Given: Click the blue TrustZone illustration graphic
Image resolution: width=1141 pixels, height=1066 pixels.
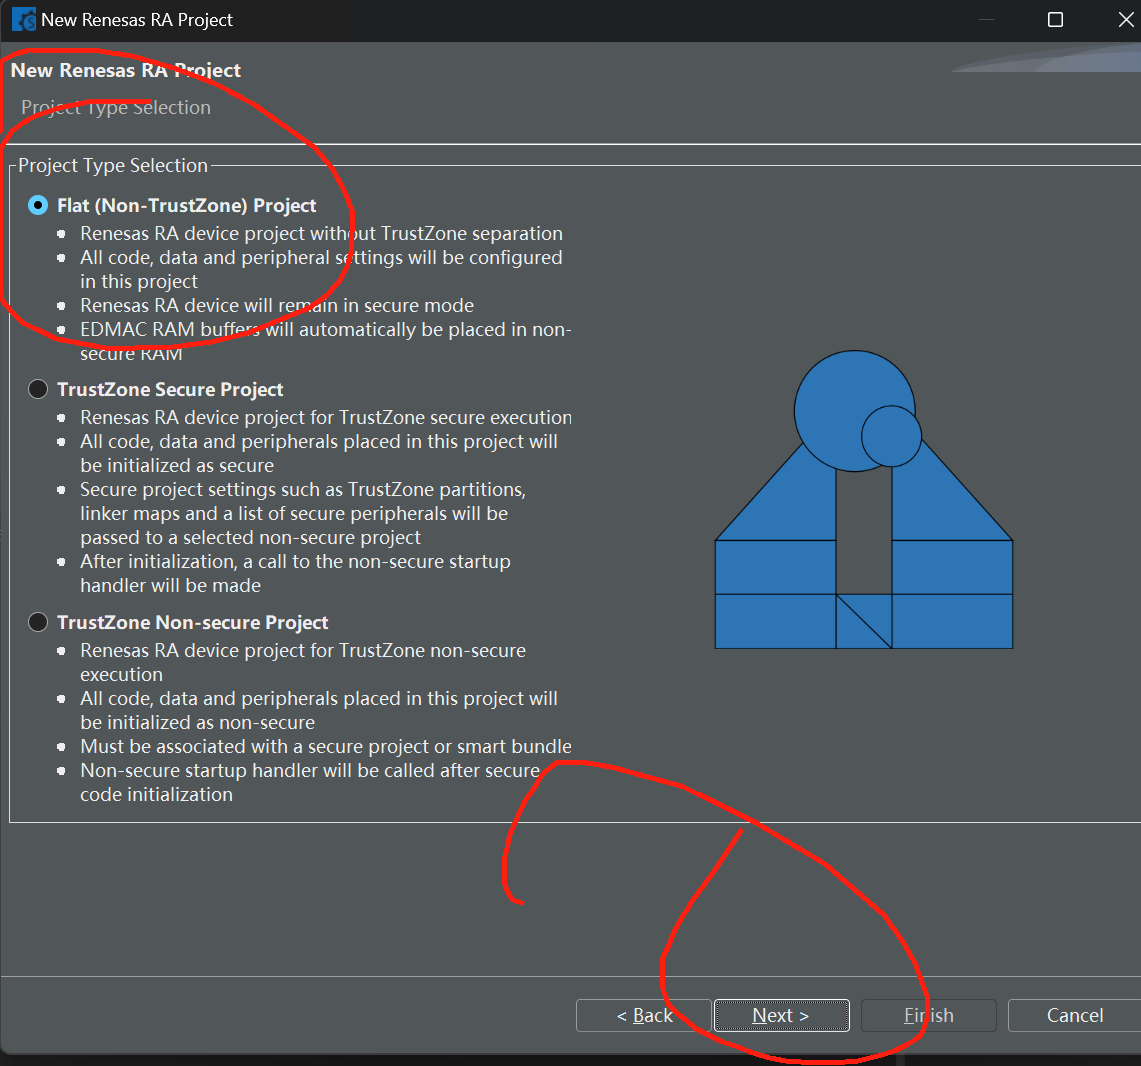Looking at the screenshot, I should (x=864, y=500).
